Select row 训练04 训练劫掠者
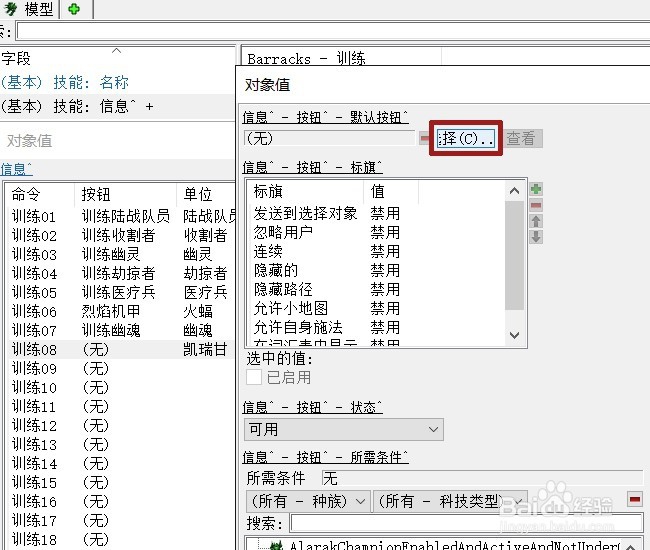Viewport: 650px width, 550px height. point(122,274)
